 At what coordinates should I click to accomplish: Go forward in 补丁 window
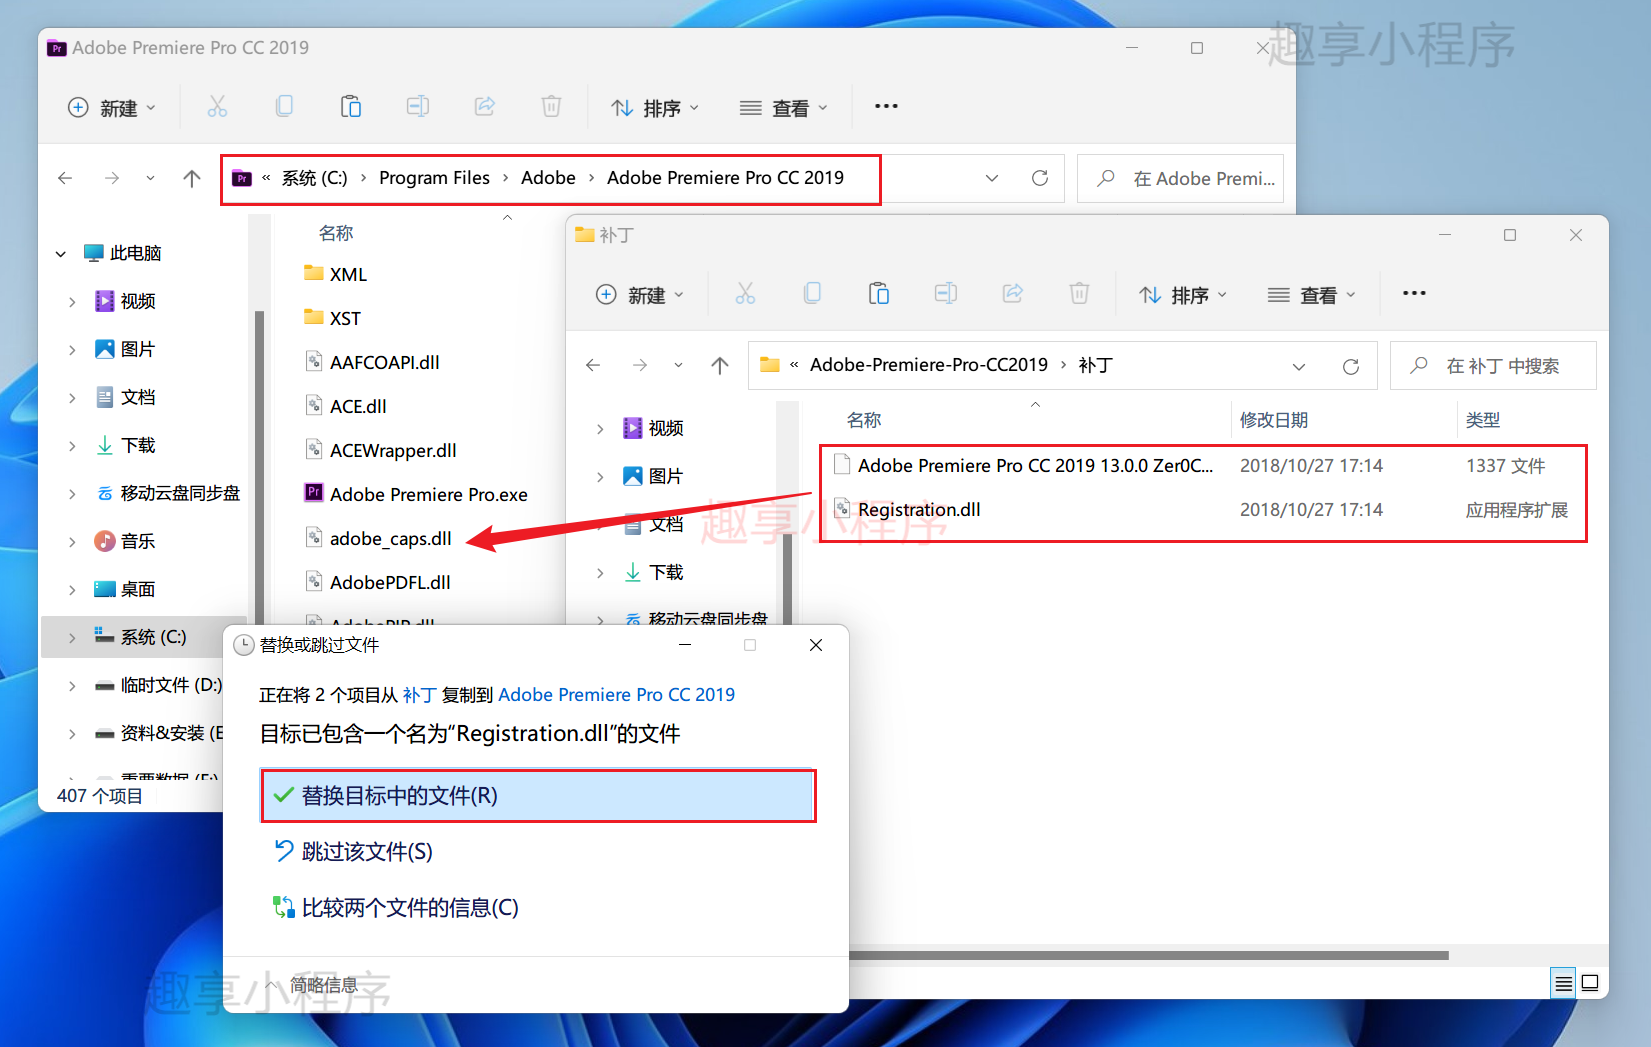pos(640,366)
